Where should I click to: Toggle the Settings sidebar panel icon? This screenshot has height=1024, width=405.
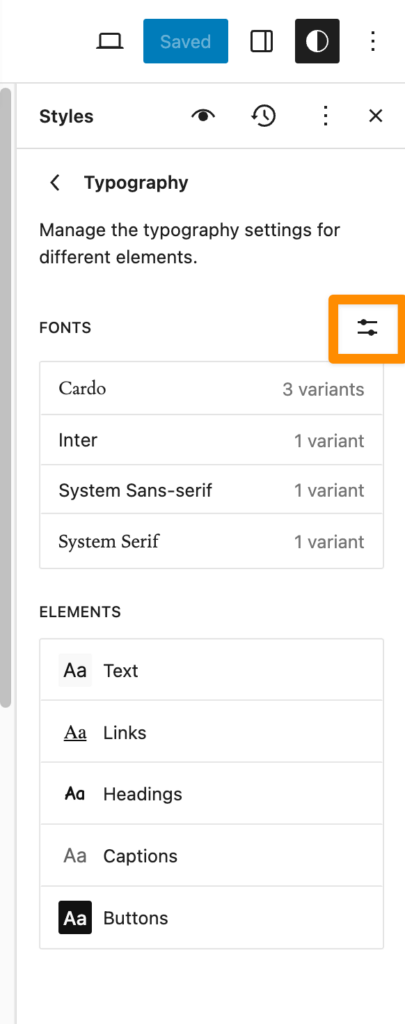point(261,42)
